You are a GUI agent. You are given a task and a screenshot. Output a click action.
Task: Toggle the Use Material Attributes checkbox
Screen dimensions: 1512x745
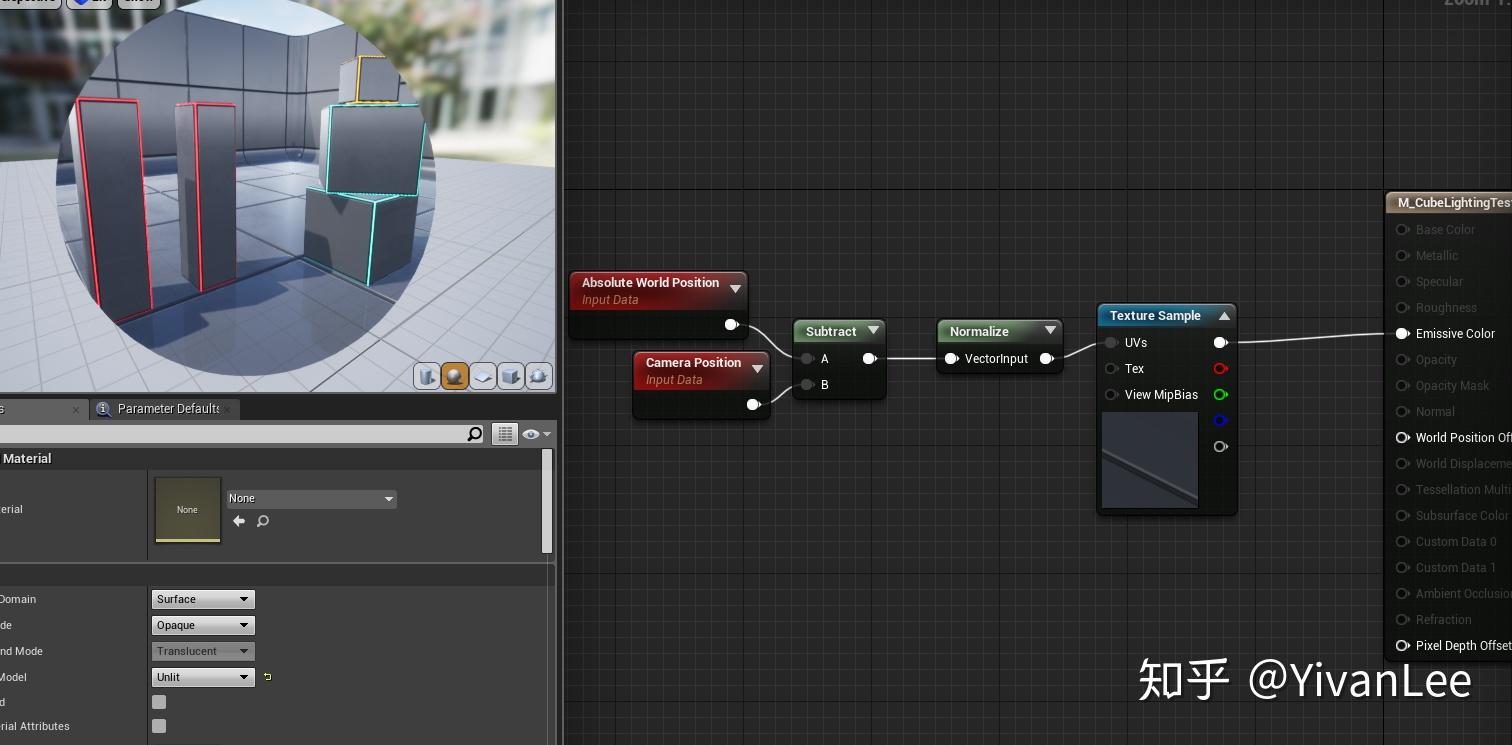tap(159, 726)
